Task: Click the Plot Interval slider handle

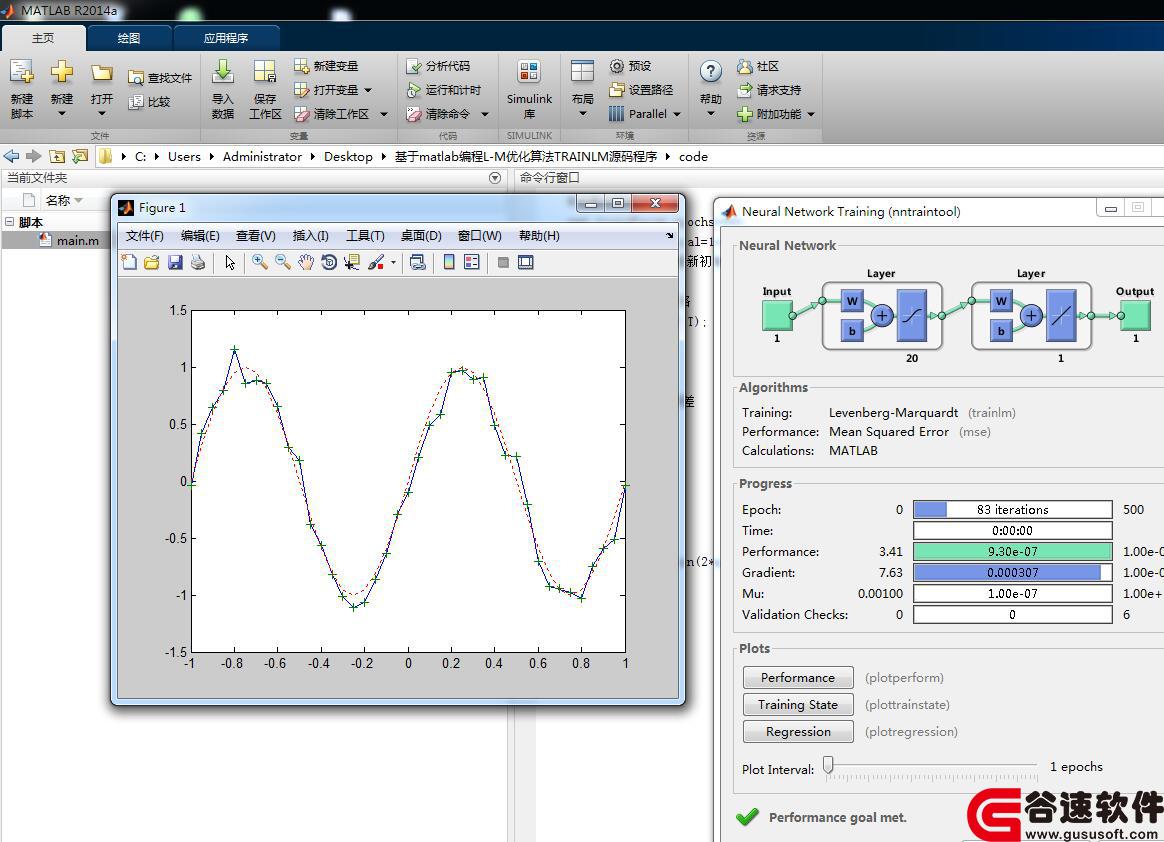Action: point(828,764)
